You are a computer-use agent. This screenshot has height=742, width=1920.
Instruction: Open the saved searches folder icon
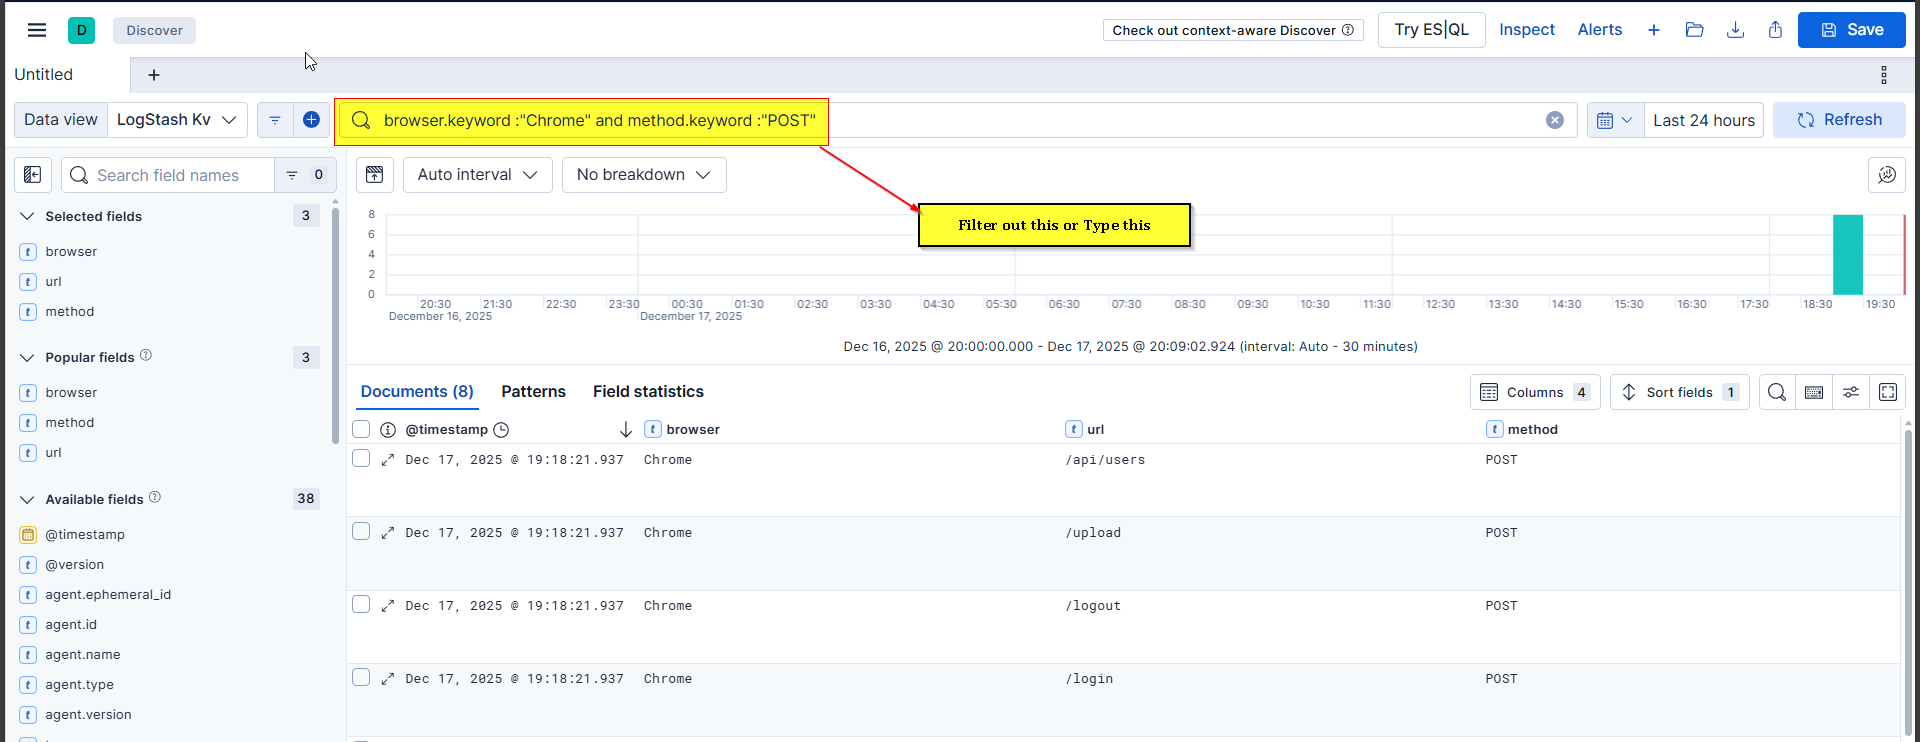[1694, 30]
